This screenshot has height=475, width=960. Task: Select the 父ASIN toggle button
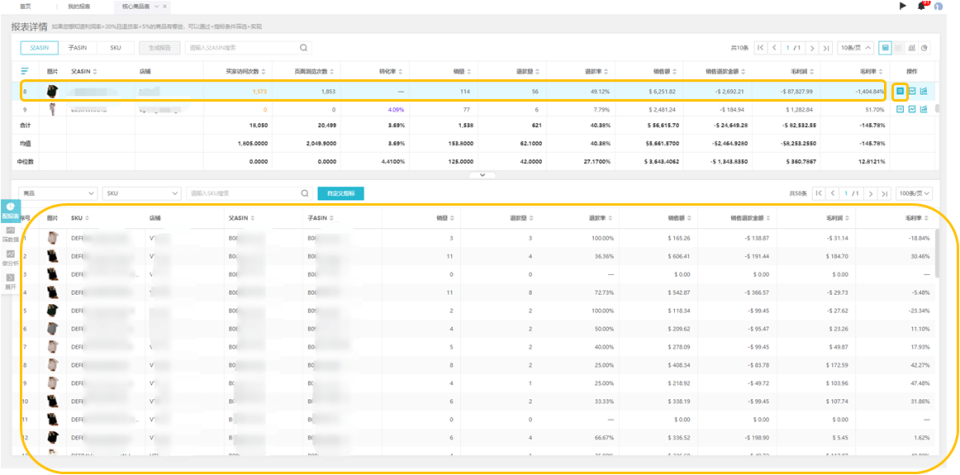click(x=40, y=47)
